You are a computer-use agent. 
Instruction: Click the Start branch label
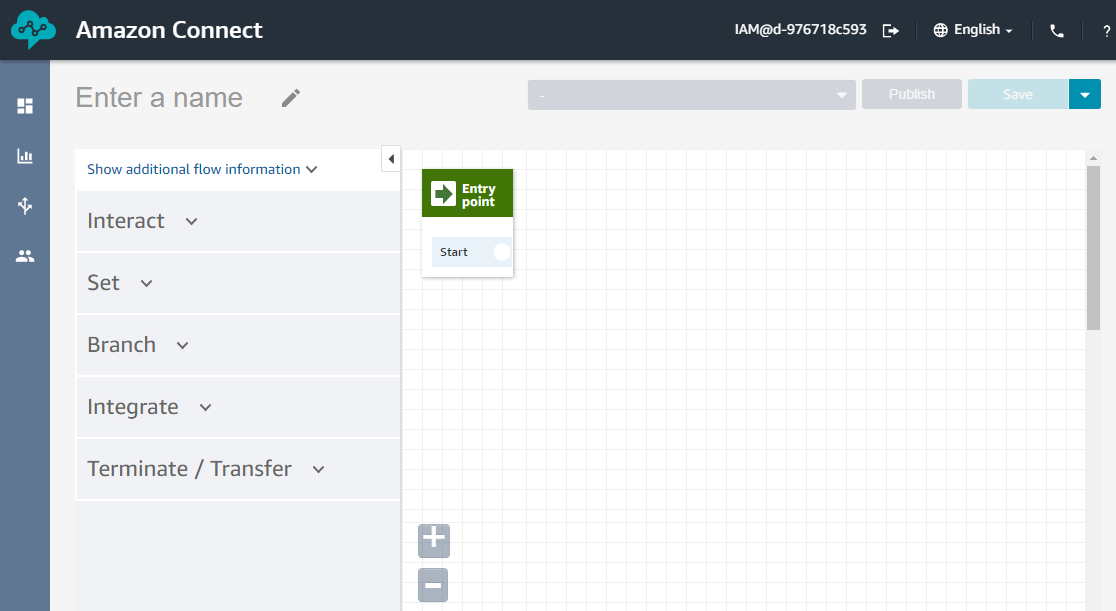[x=453, y=252]
